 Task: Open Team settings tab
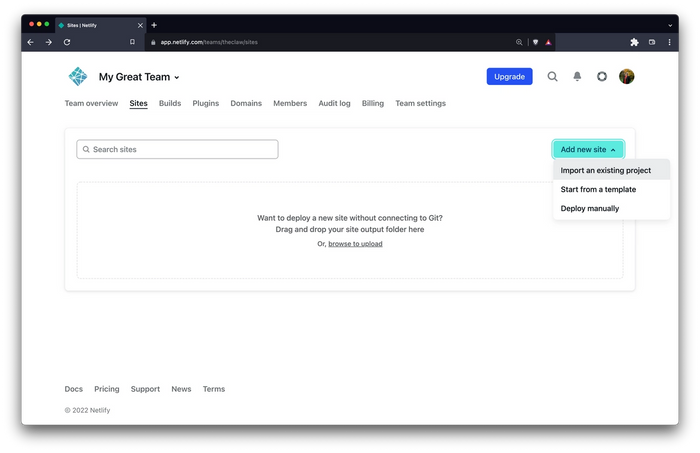(x=421, y=103)
